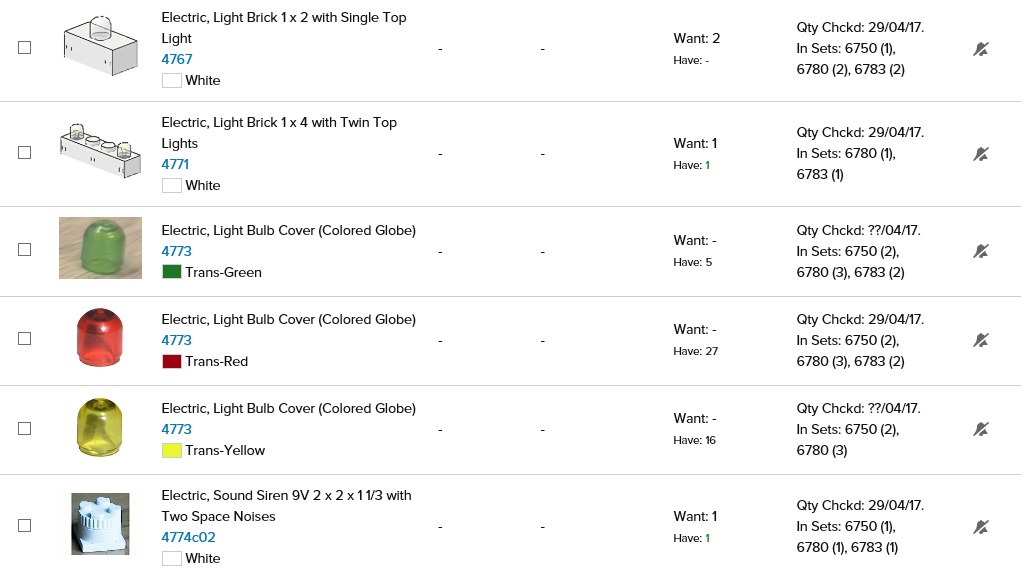
Task: Click notification icon for Sound Siren row
Action: click(981, 526)
